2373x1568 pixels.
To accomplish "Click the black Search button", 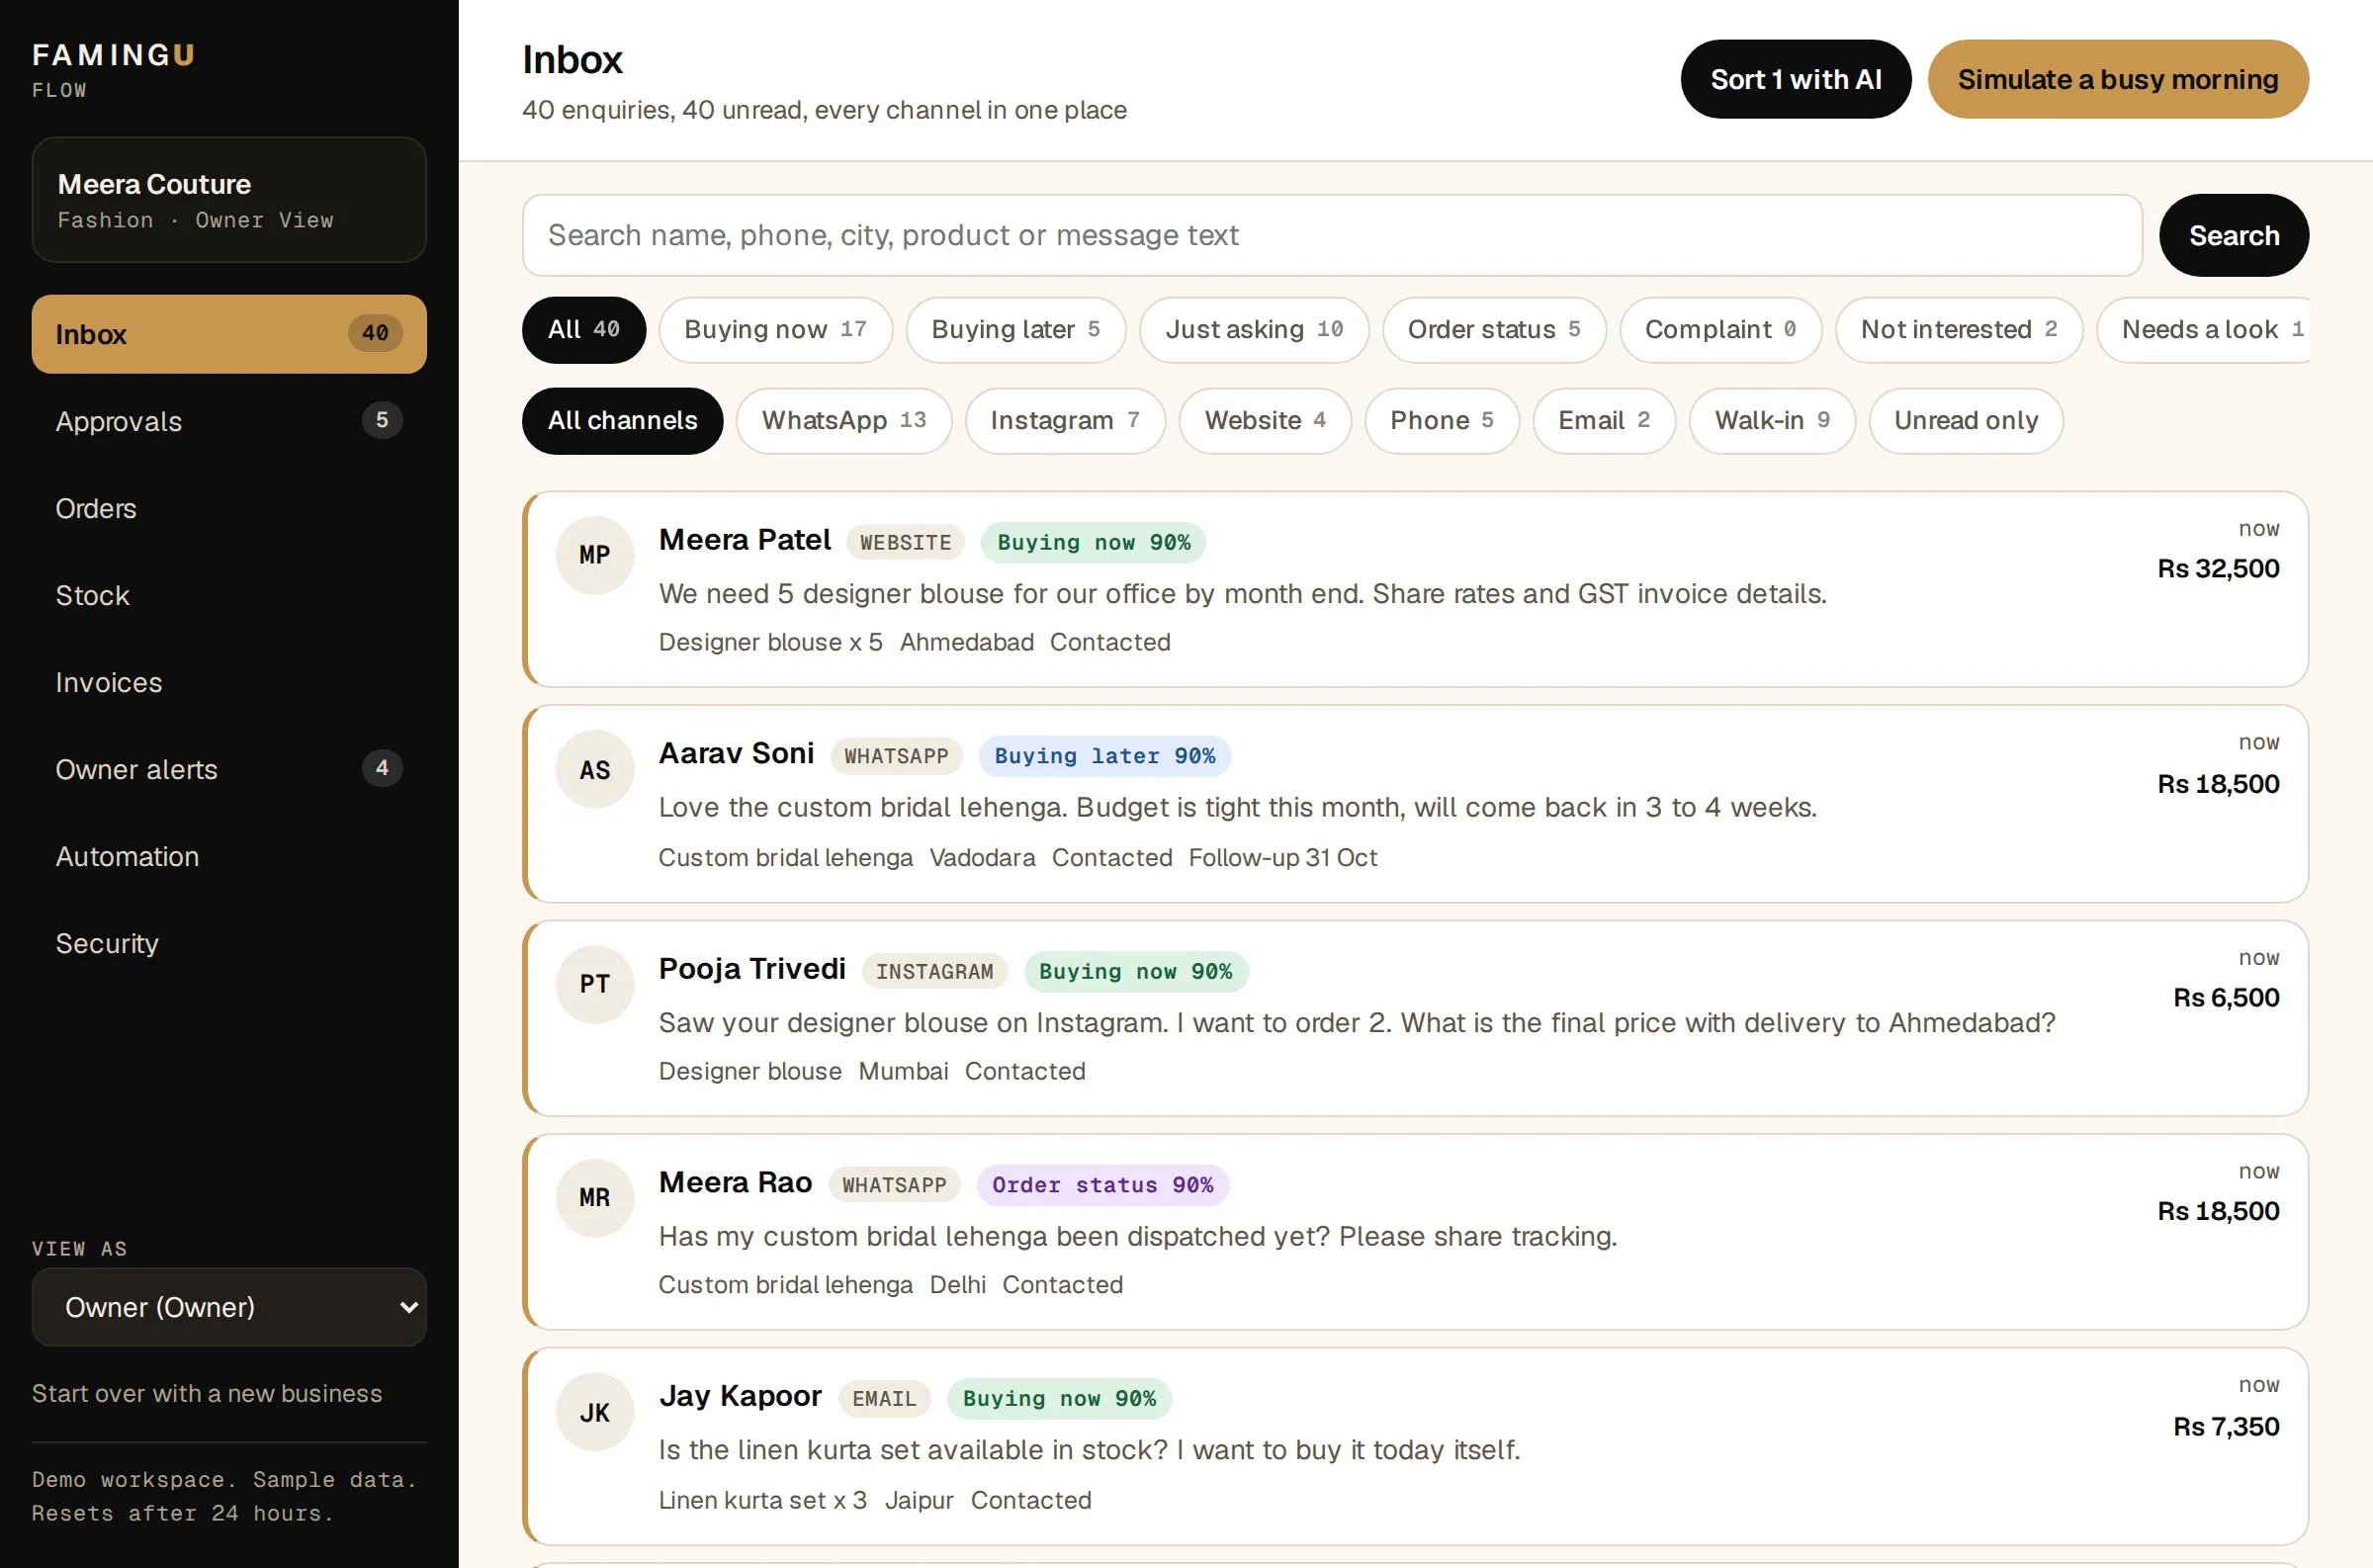I will click(x=2233, y=235).
